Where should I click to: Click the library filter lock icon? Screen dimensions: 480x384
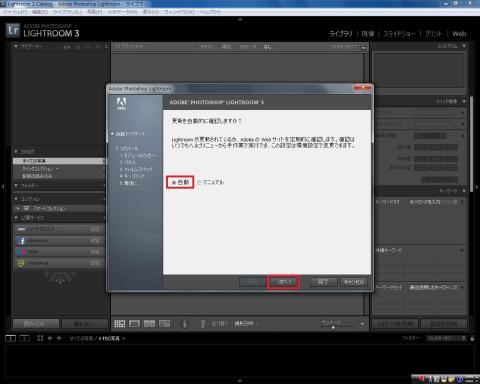pyautogui.click(x=364, y=47)
